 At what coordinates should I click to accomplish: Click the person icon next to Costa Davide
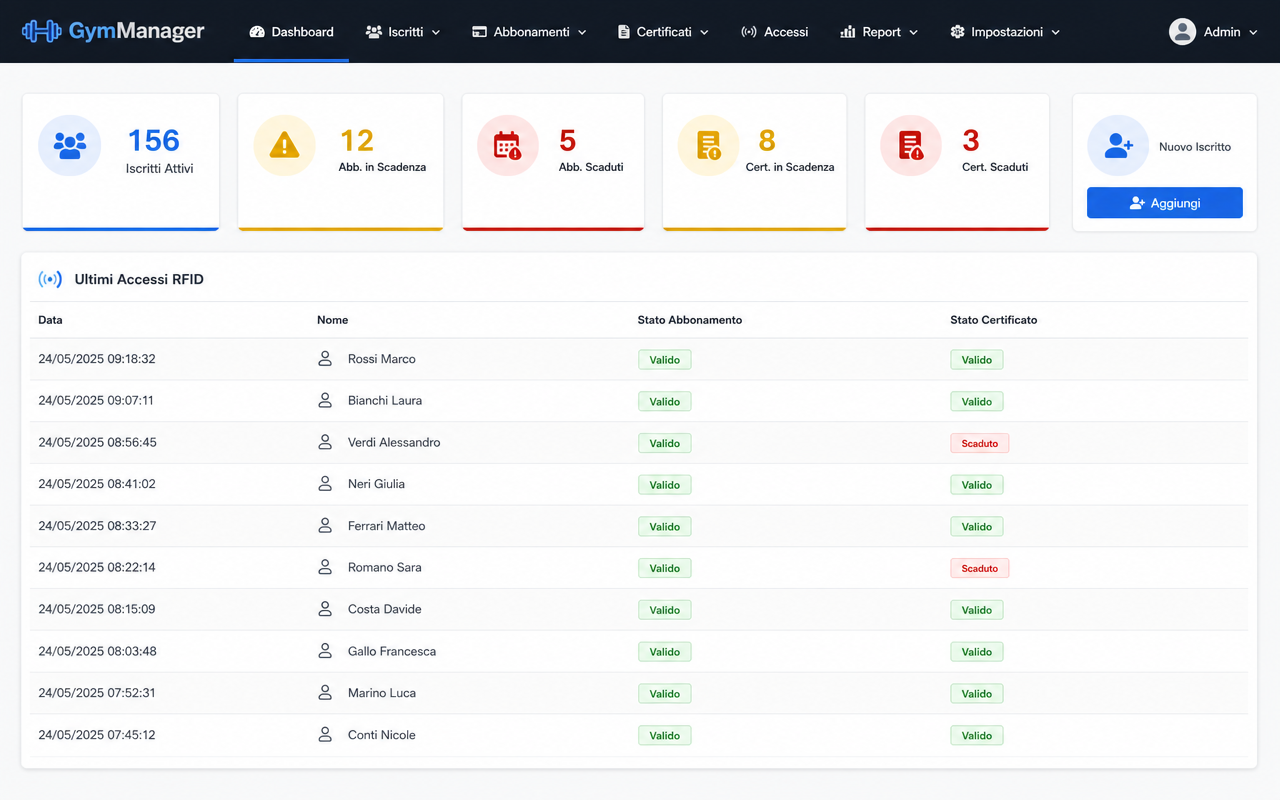325,609
